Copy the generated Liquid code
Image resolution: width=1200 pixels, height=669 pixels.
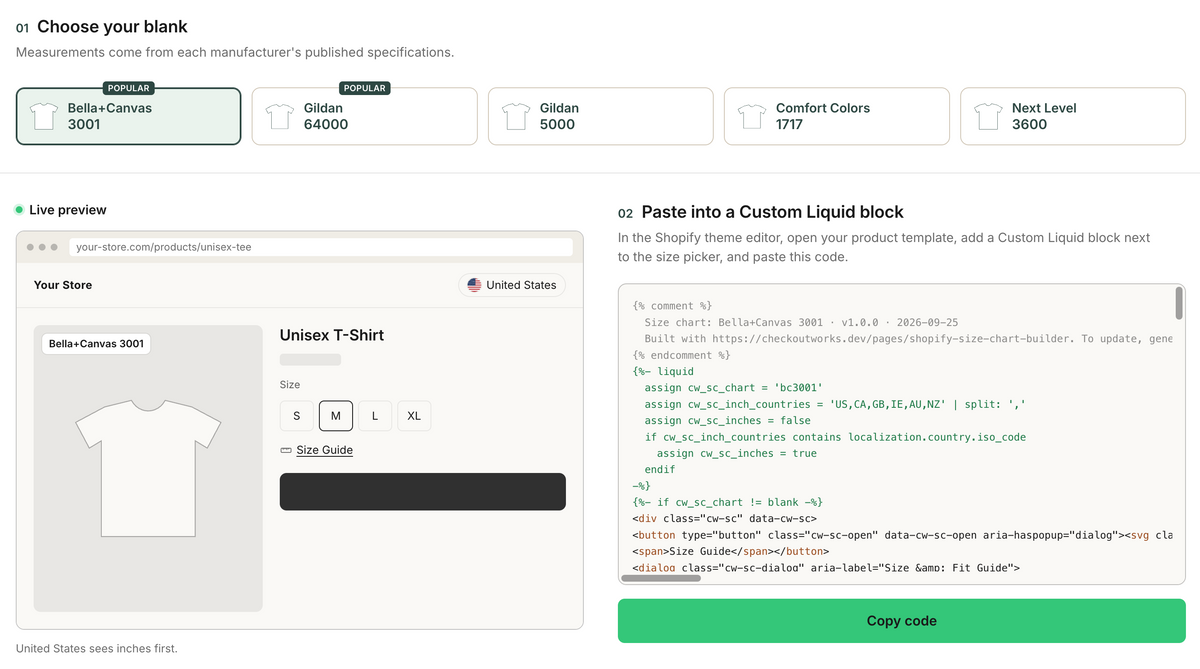pos(902,621)
